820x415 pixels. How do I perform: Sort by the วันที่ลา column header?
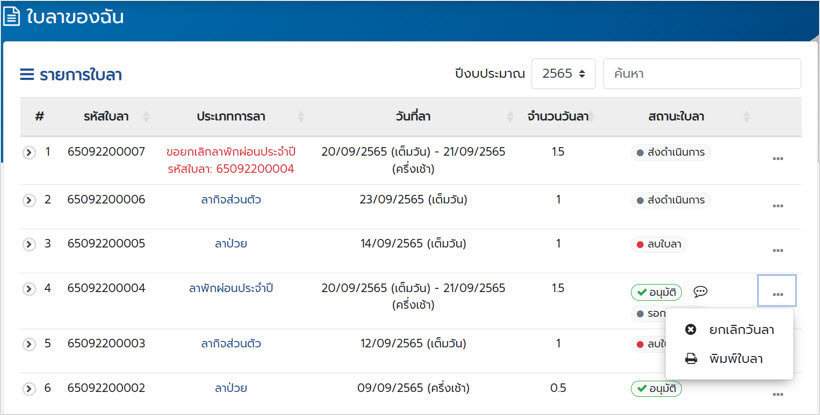click(x=413, y=117)
